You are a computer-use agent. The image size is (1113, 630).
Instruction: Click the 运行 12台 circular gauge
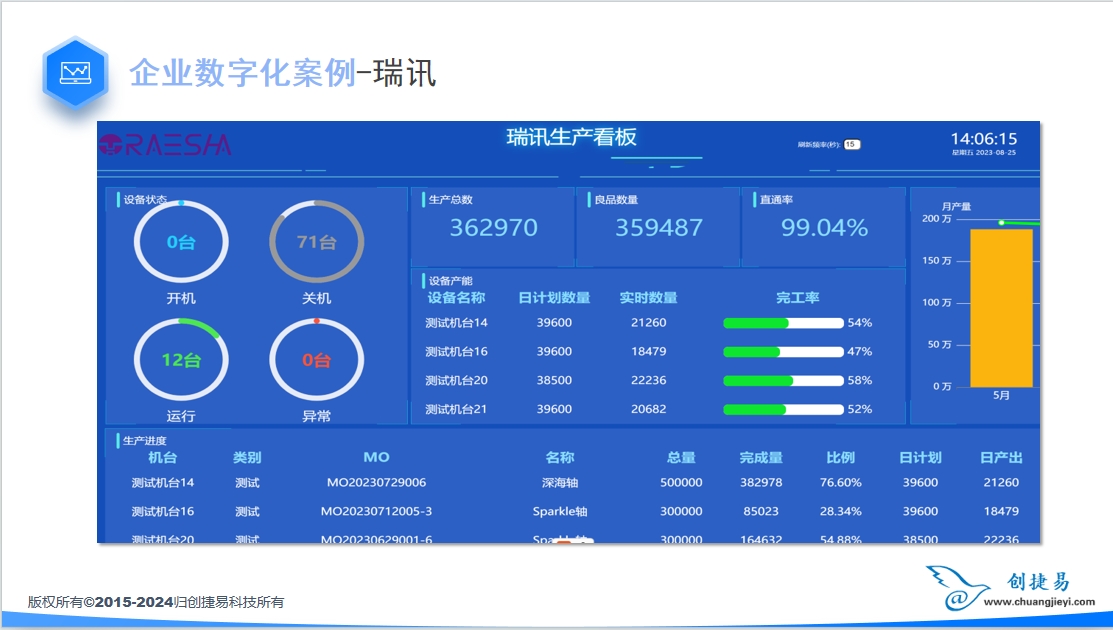[x=181, y=360]
